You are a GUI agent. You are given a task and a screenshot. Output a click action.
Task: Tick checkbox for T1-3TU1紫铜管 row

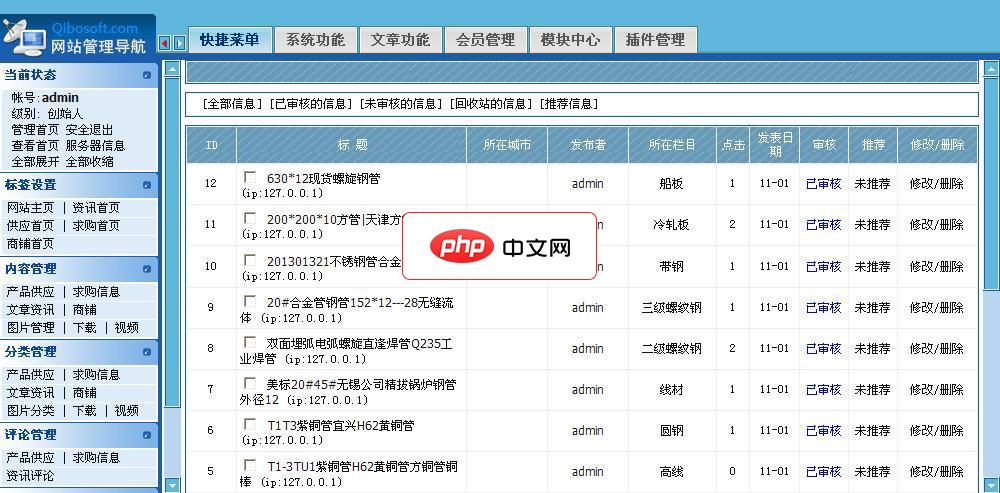250,466
